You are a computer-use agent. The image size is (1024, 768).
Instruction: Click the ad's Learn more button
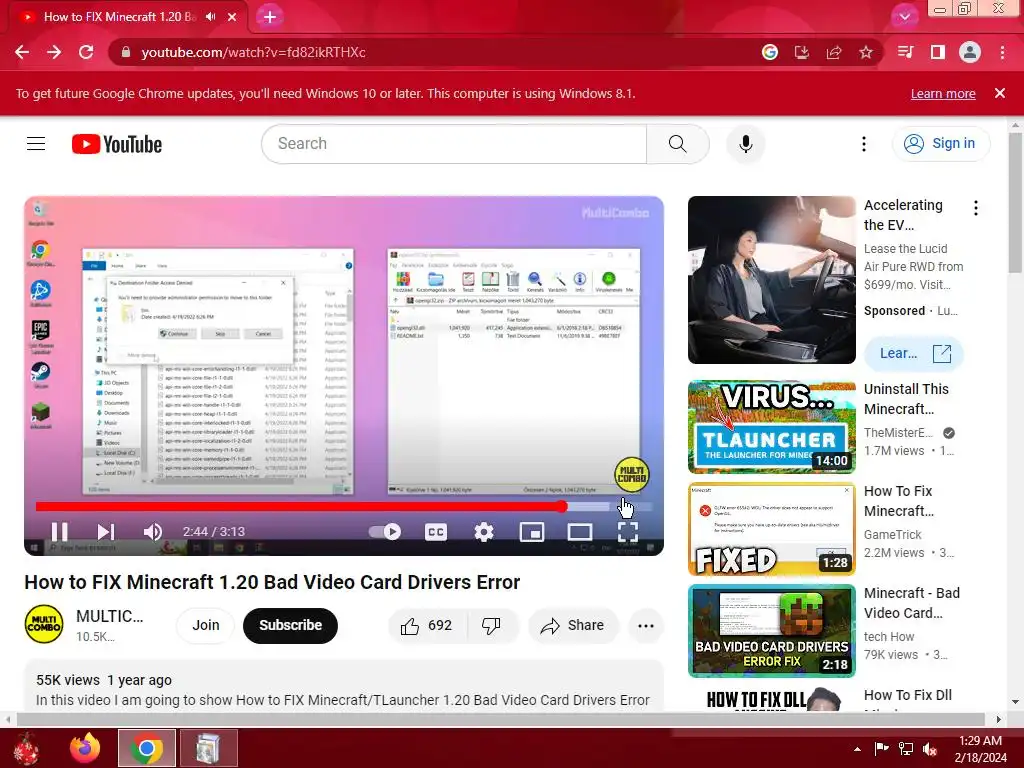pos(914,353)
